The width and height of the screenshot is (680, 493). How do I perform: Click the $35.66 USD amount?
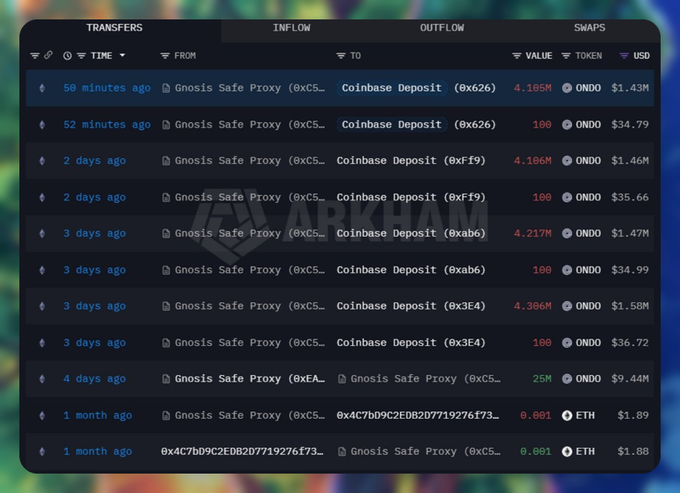click(x=630, y=197)
